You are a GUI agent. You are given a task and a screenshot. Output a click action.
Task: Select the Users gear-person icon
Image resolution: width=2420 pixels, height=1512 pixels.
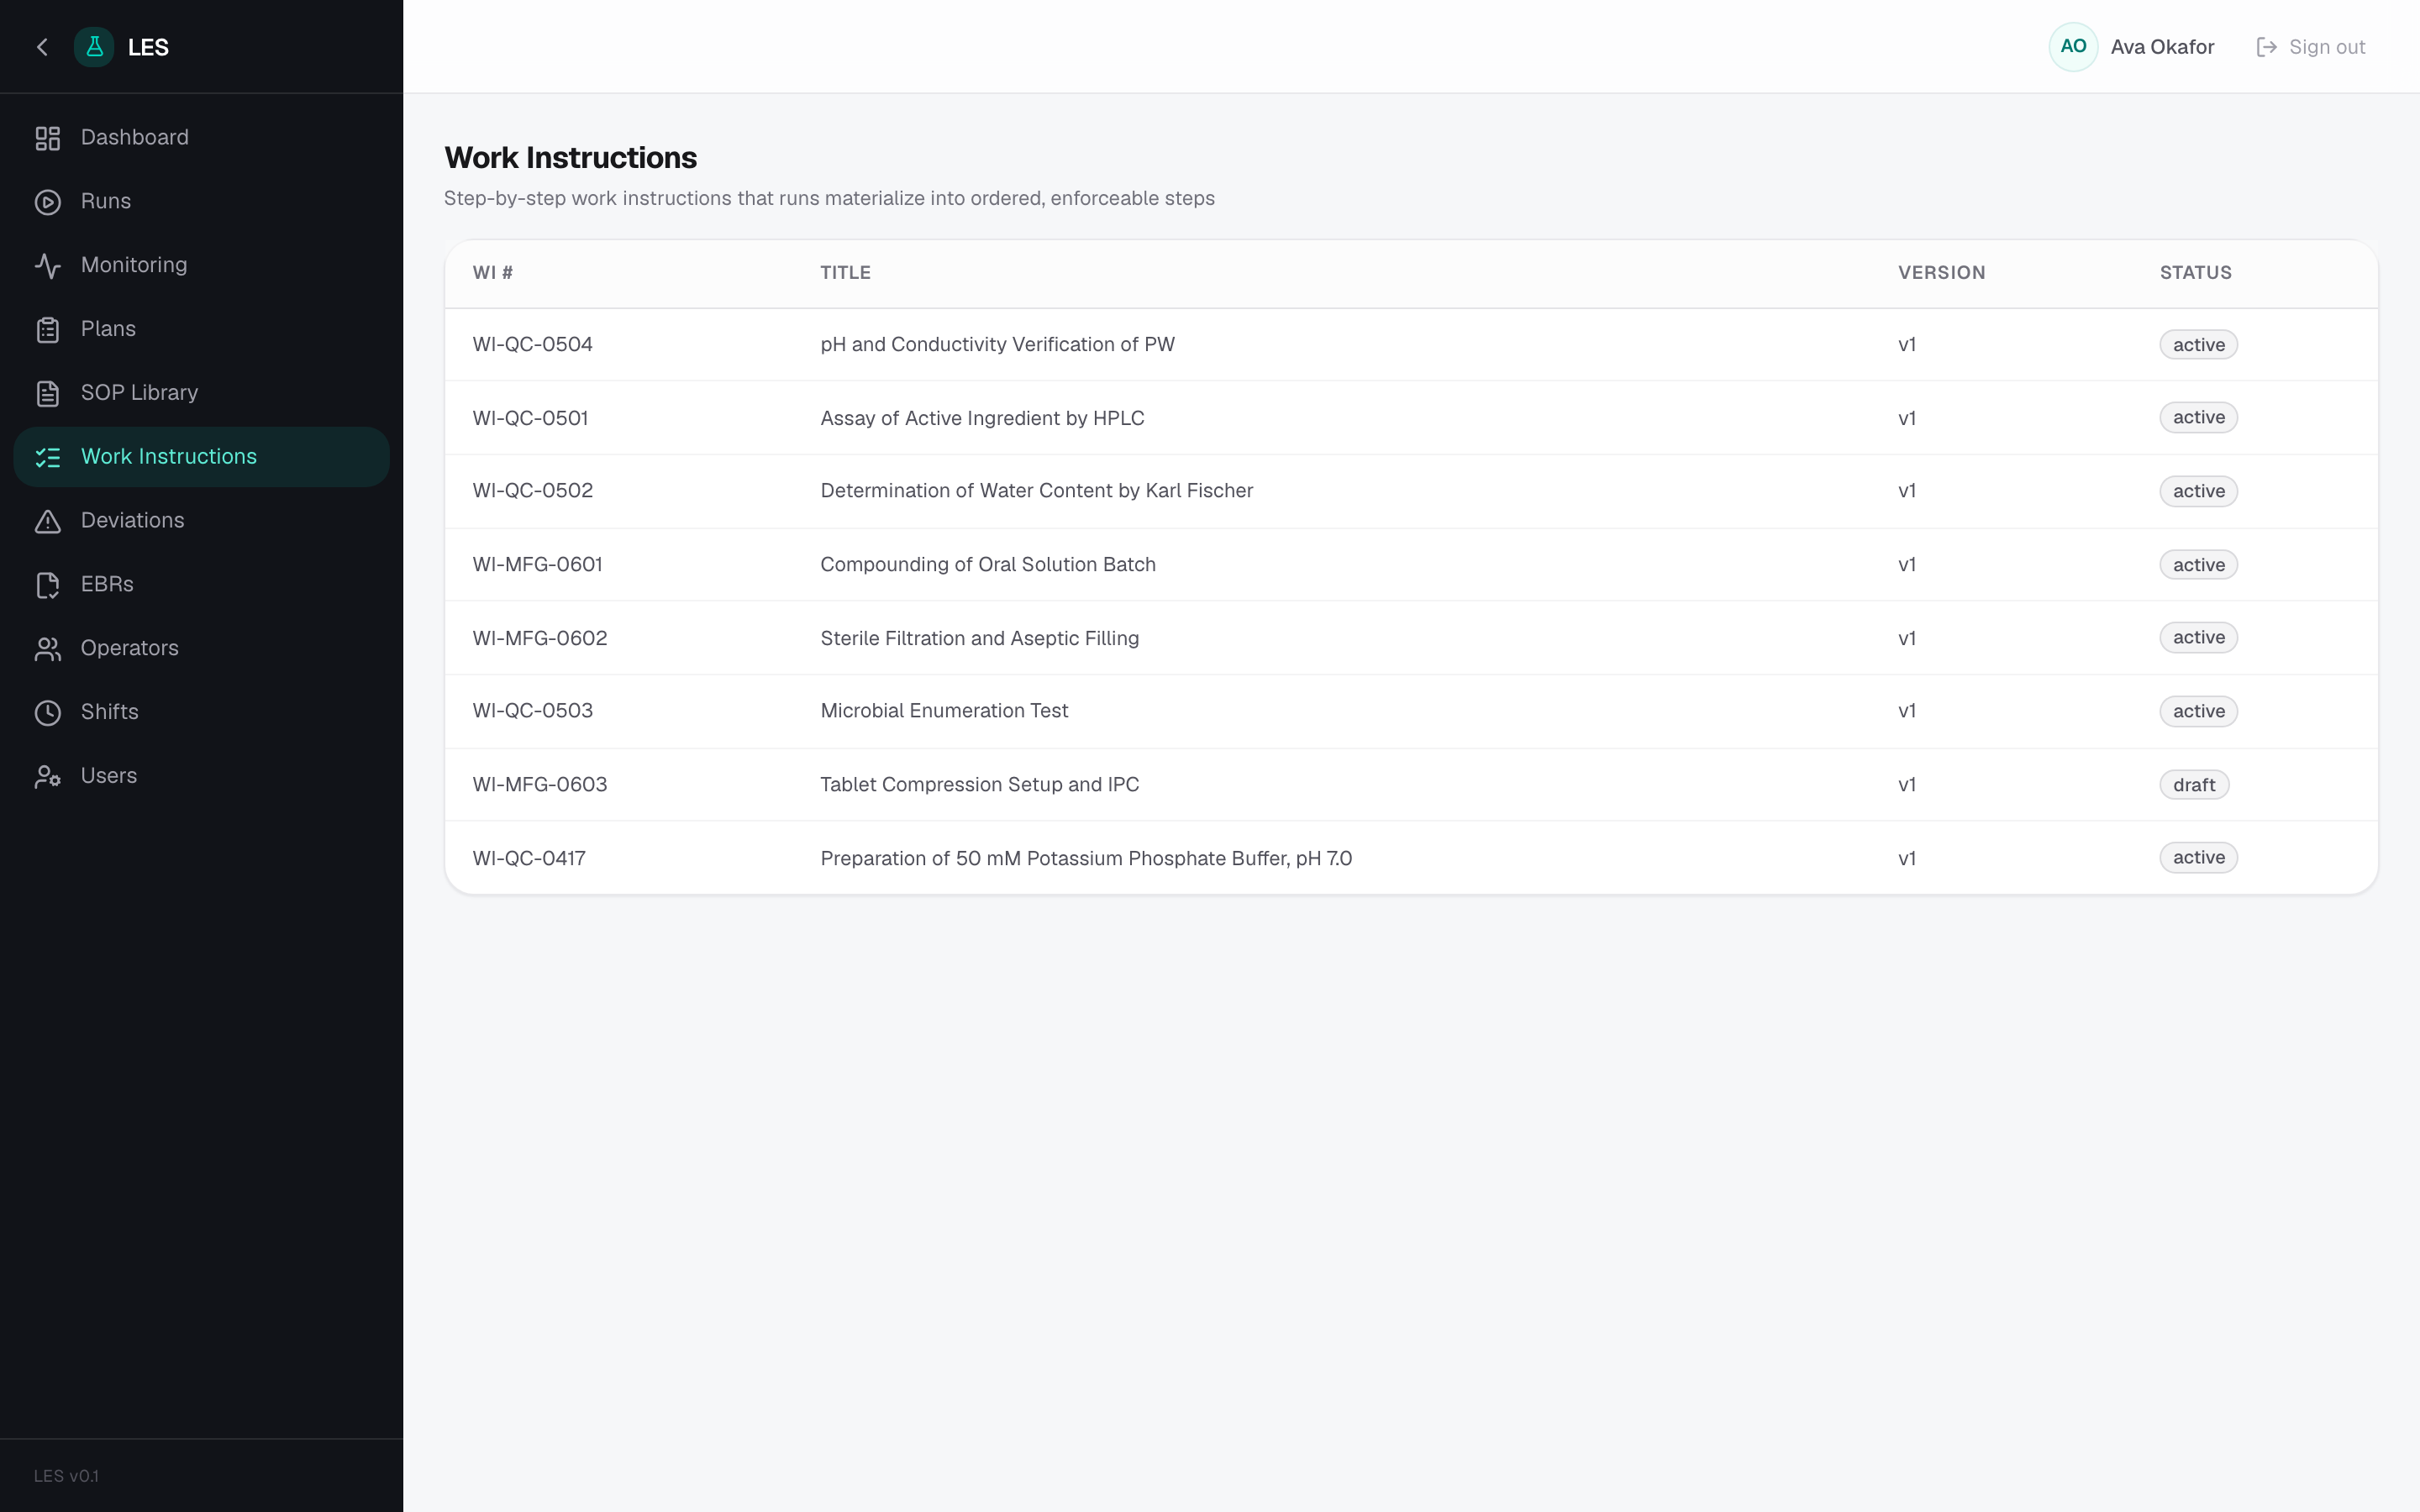pyautogui.click(x=47, y=777)
